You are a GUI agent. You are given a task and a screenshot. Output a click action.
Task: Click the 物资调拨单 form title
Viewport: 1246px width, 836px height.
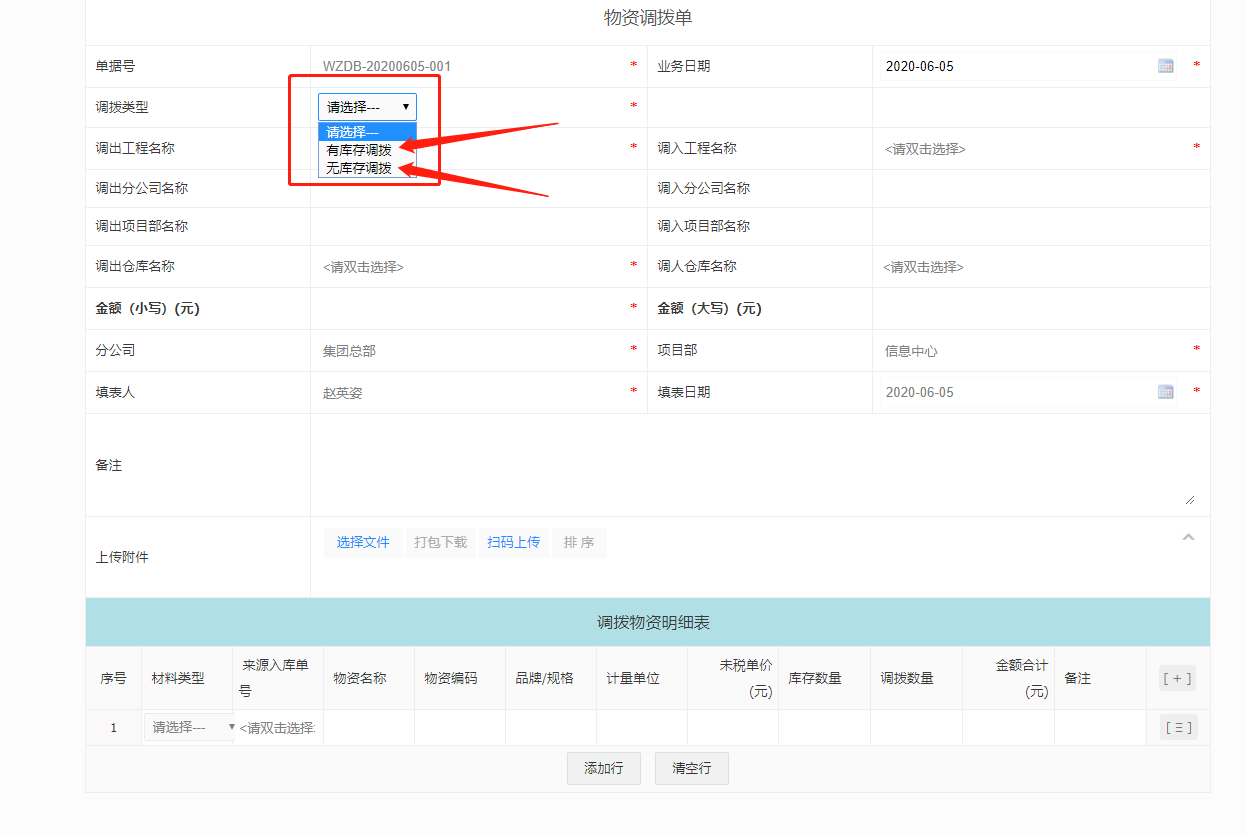(648, 17)
